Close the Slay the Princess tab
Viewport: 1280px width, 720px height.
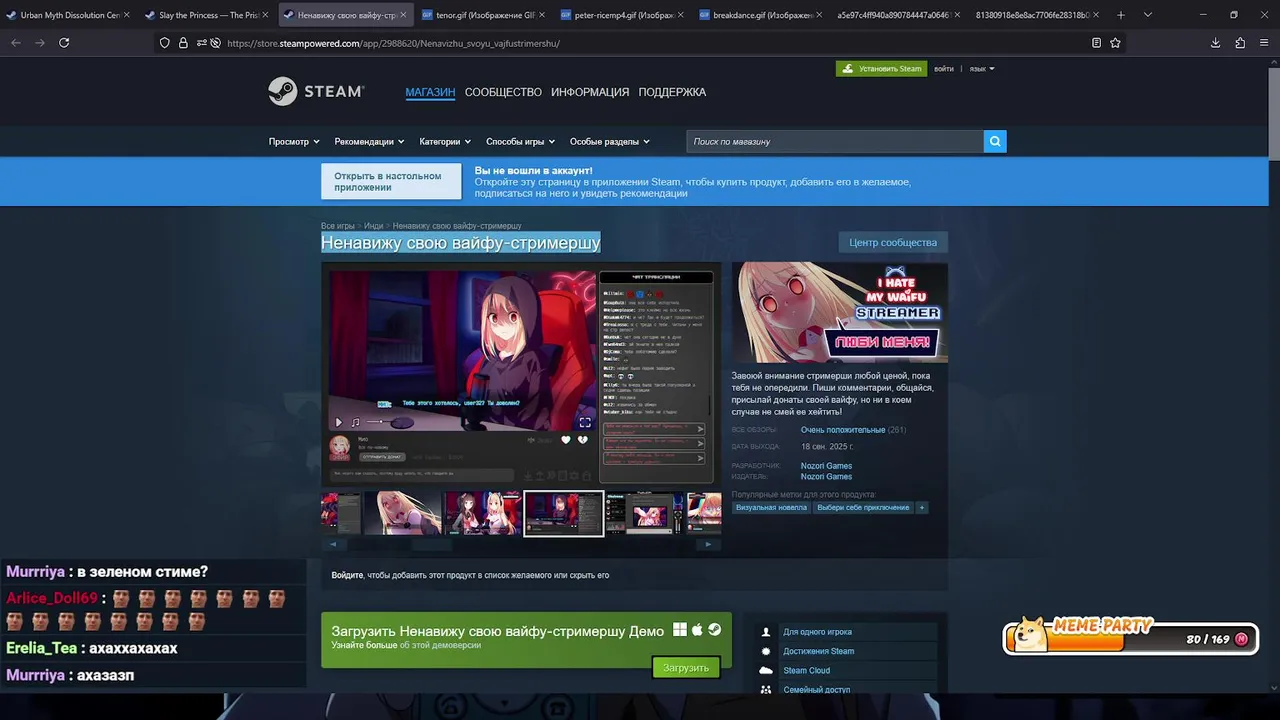pyautogui.click(x=265, y=15)
